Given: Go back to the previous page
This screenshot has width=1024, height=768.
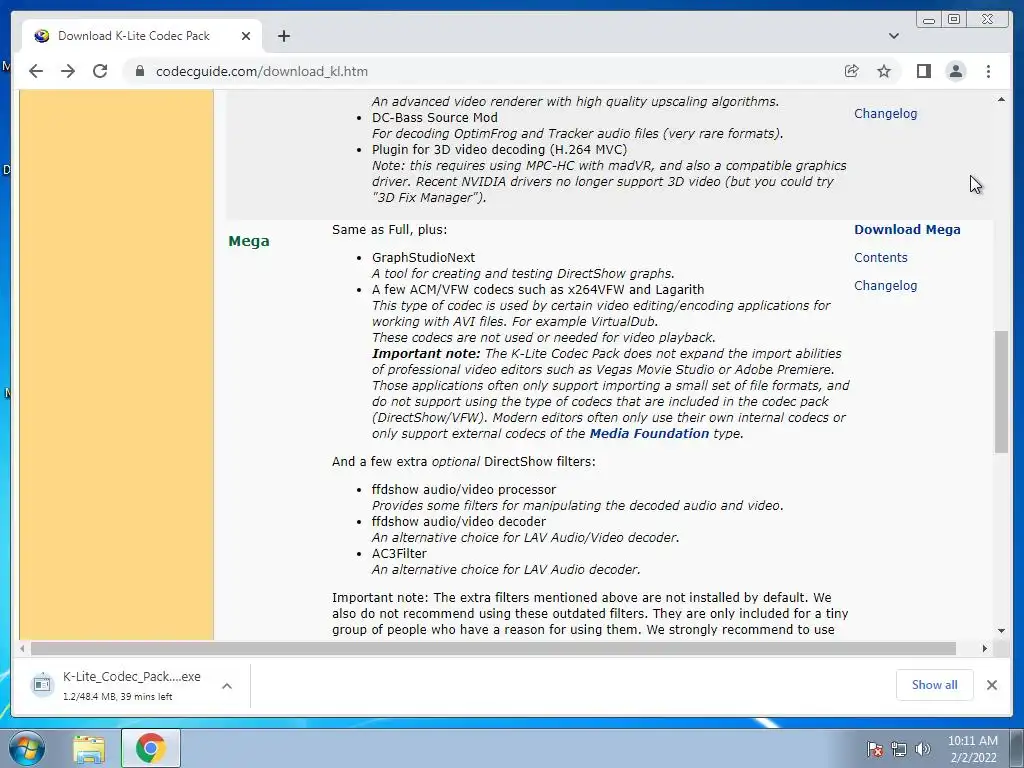Looking at the screenshot, I should point(36,71).
